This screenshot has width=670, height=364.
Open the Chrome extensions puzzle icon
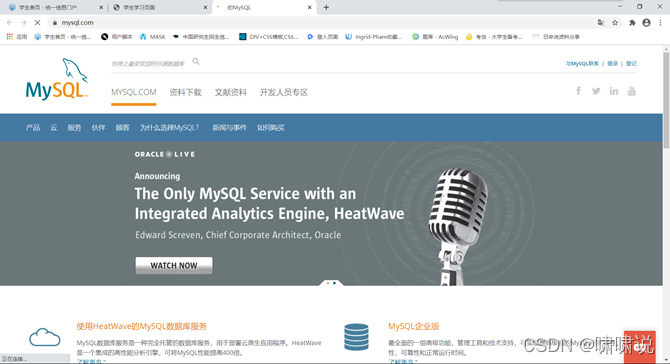632,23
